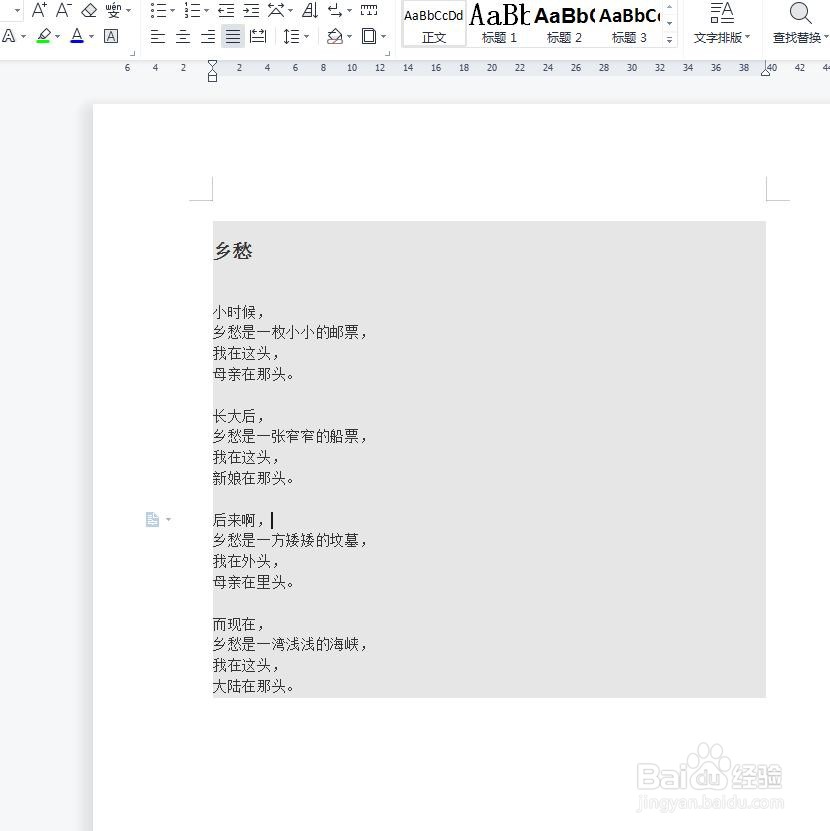Image resolution: width=830 pixels, height=831 pixels.
Task: Open the tab stops ruler icon
Action: click(x=369, y=10)
